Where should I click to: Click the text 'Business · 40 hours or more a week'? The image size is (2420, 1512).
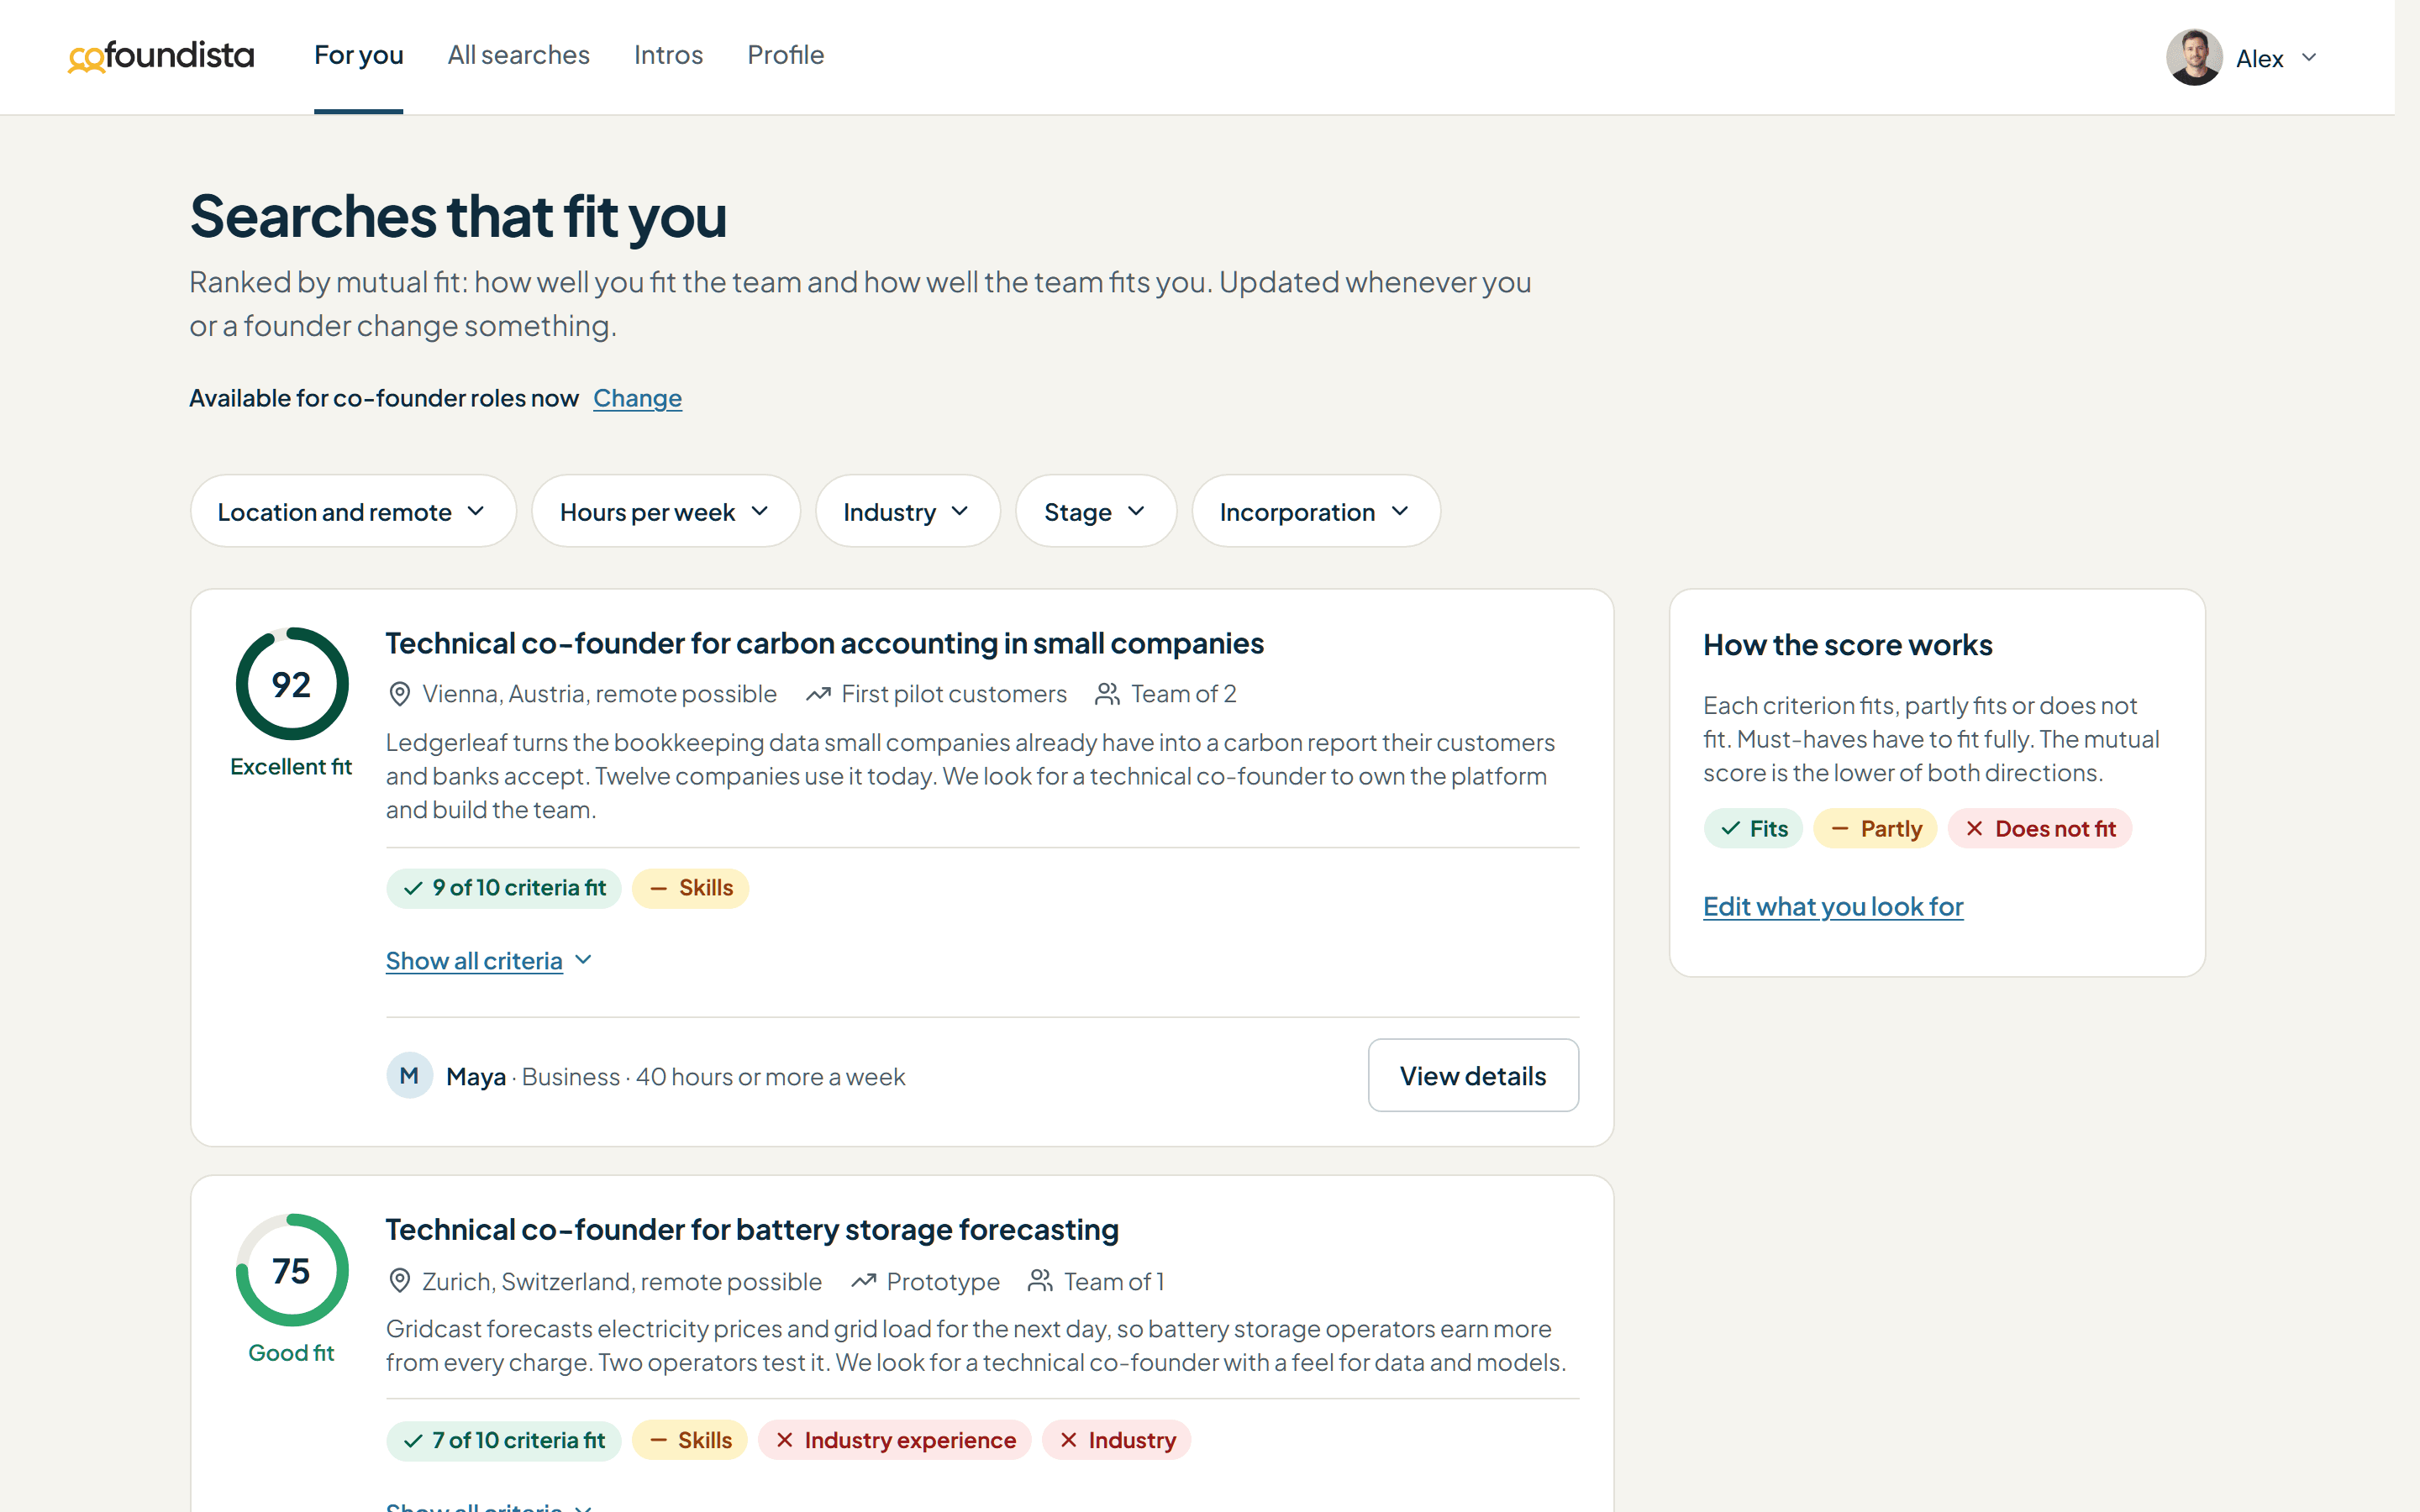[713, 1077]
